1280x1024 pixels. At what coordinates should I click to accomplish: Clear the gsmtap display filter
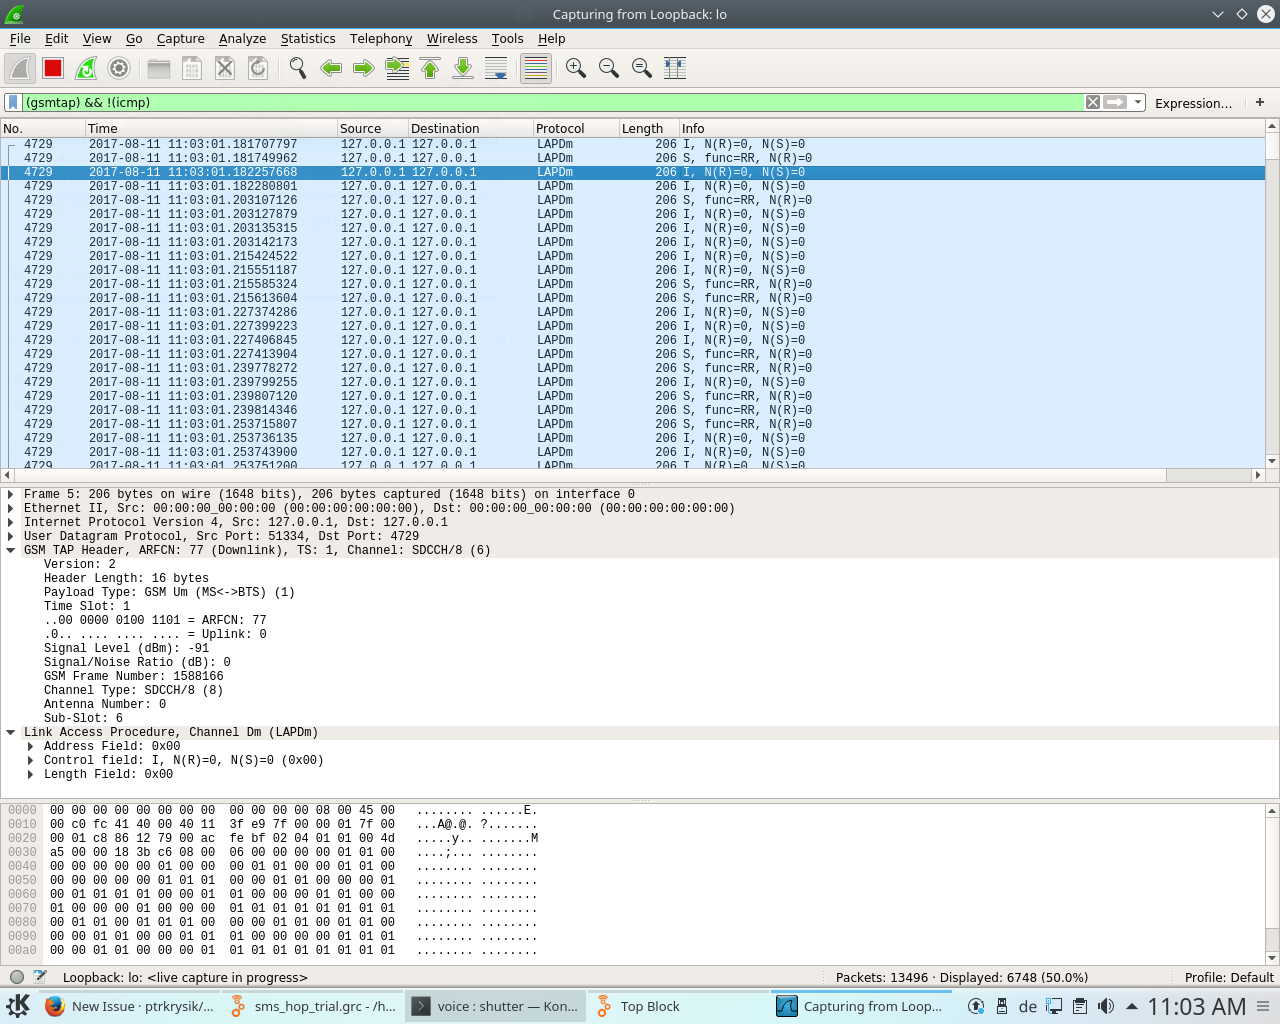[1092, 102]
